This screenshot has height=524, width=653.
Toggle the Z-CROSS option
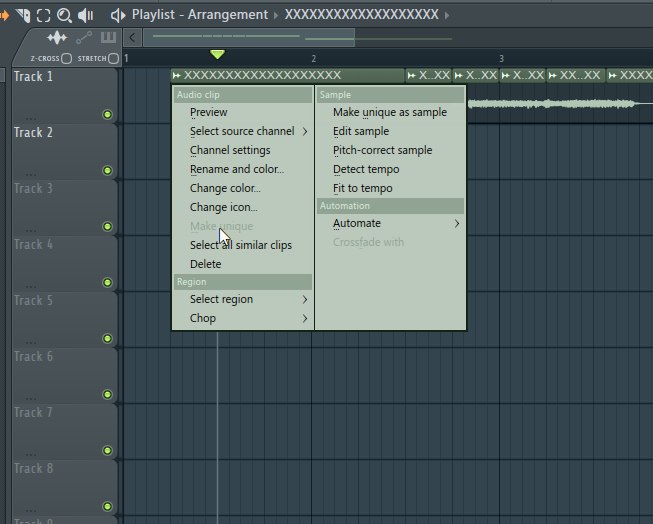click(x=67, y=58)
